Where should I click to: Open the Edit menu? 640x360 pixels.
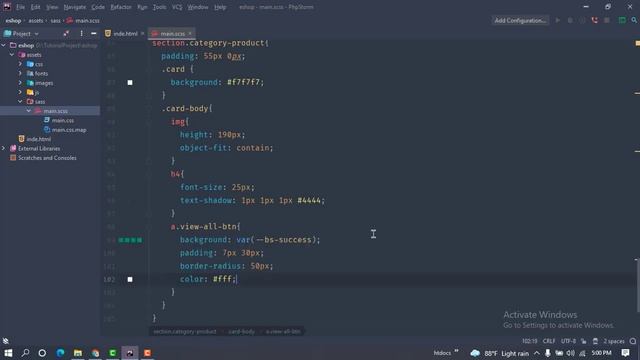click(36, 7)
